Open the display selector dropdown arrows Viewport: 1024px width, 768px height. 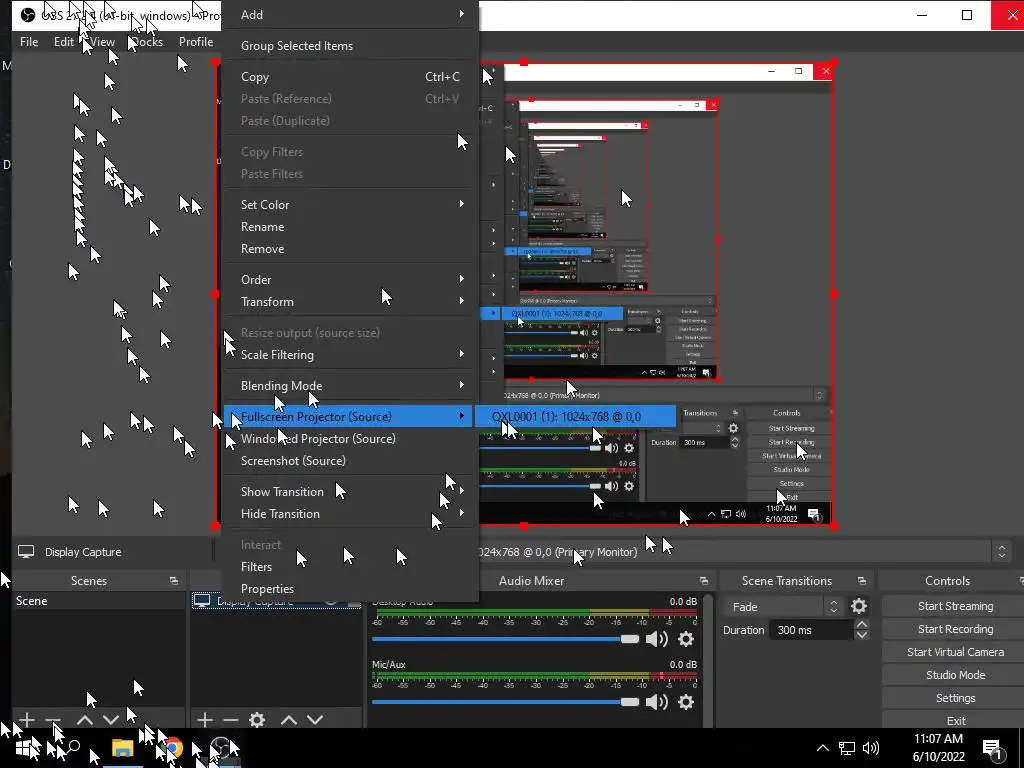1002,552
